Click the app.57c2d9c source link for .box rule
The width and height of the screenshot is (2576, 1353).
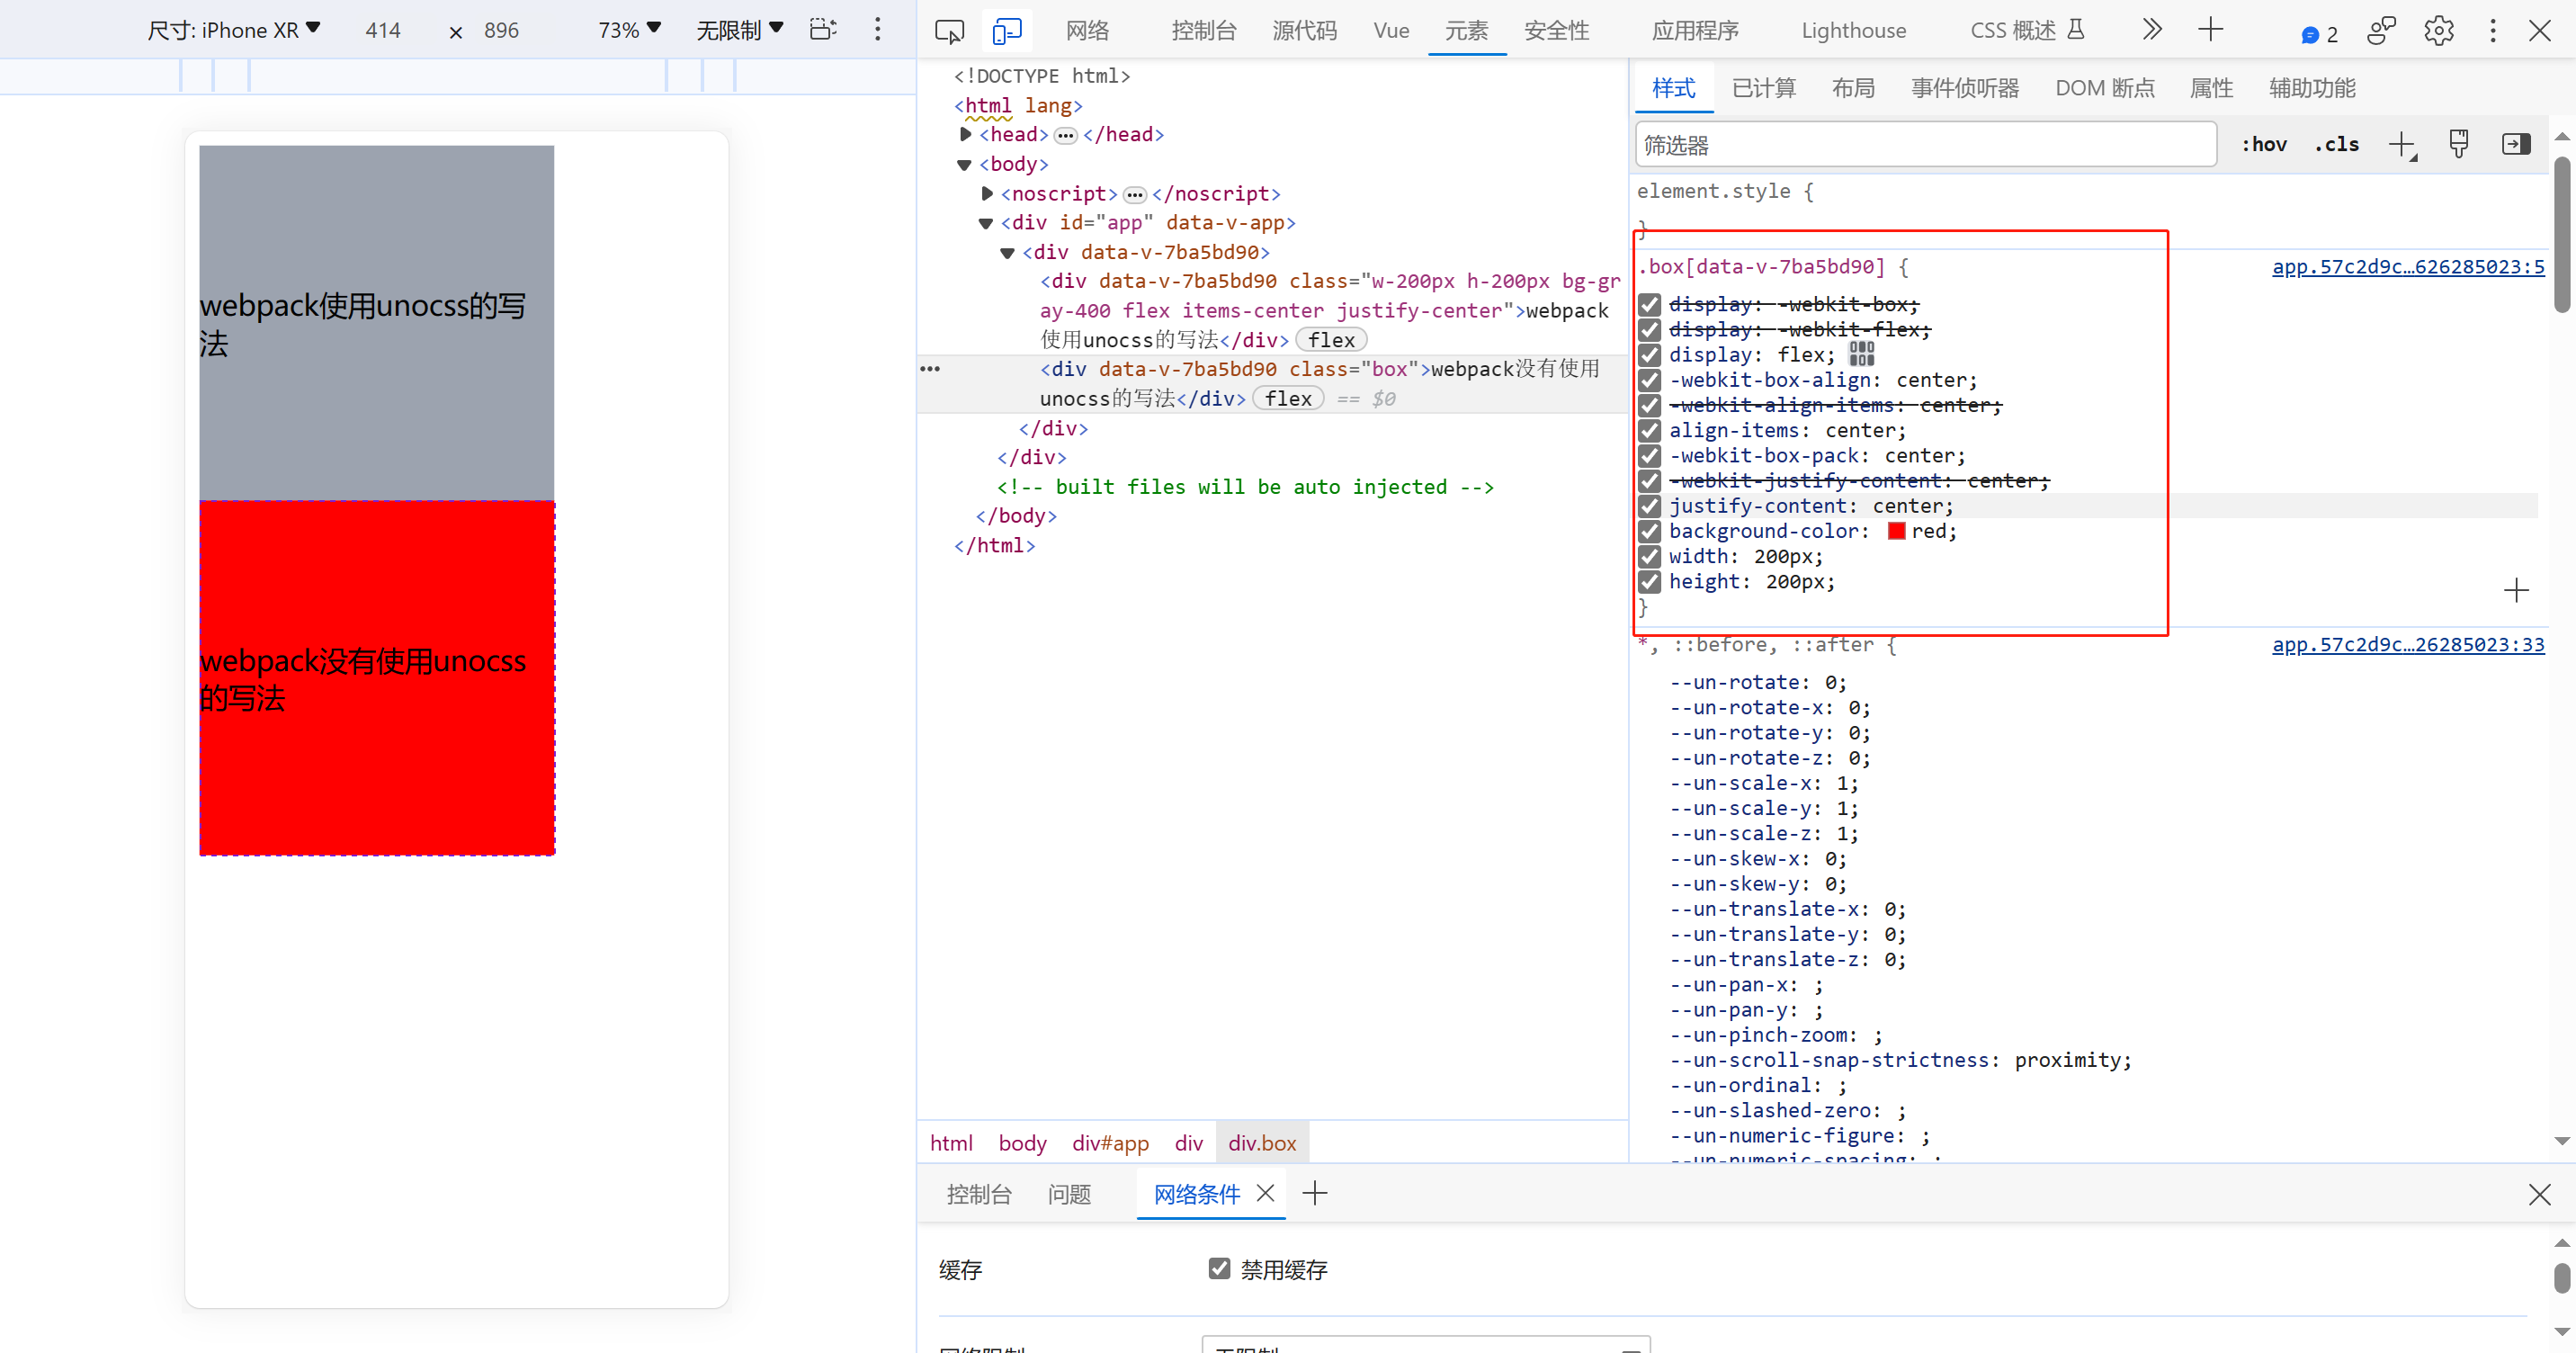point(2407,266)
